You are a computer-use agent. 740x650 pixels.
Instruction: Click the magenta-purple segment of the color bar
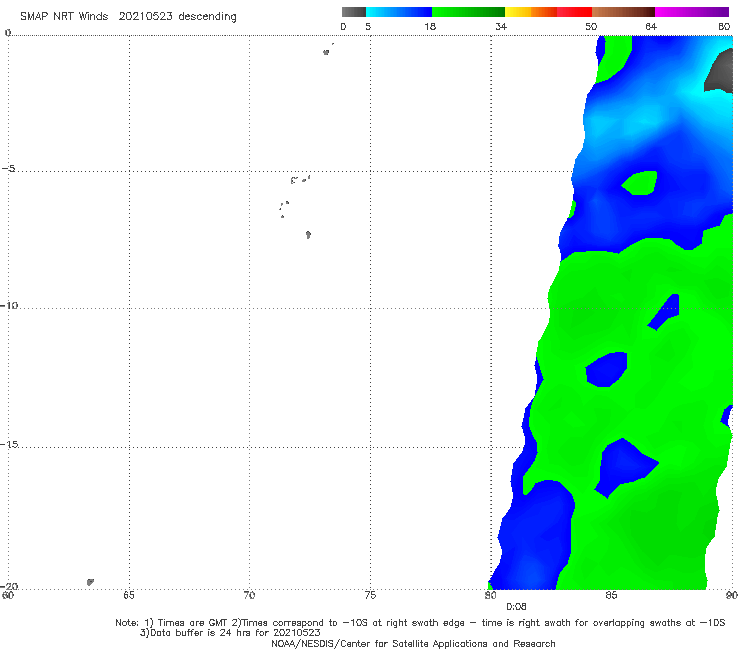692,12
